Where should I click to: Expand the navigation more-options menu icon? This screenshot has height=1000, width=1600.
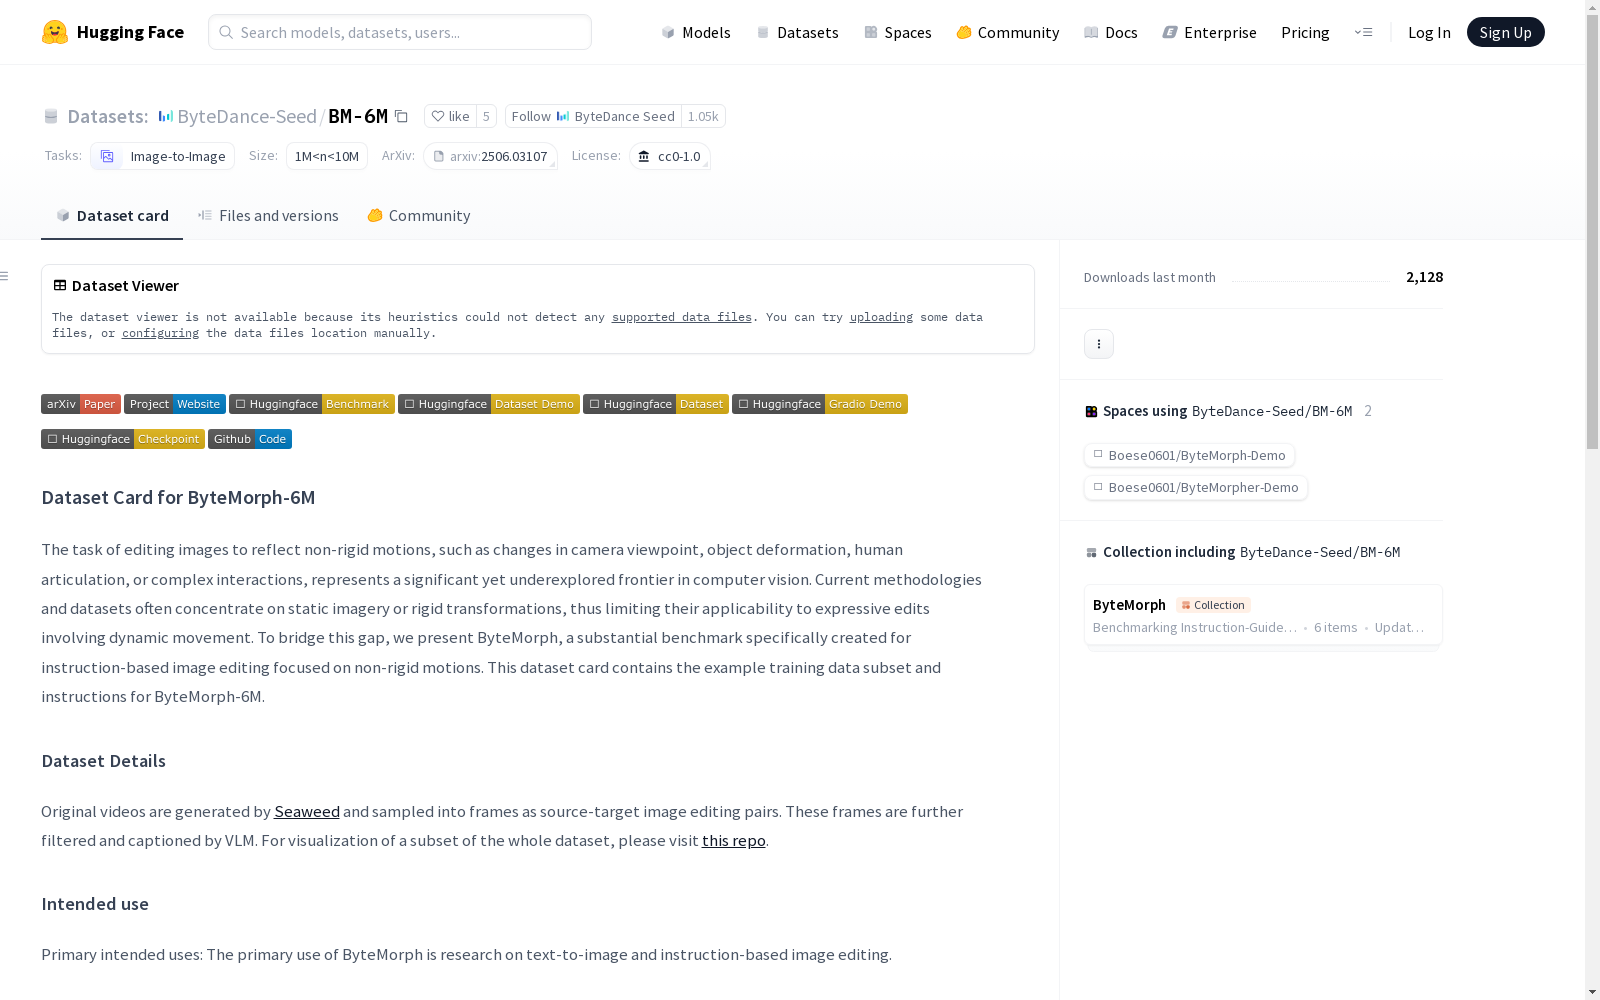1363,32
